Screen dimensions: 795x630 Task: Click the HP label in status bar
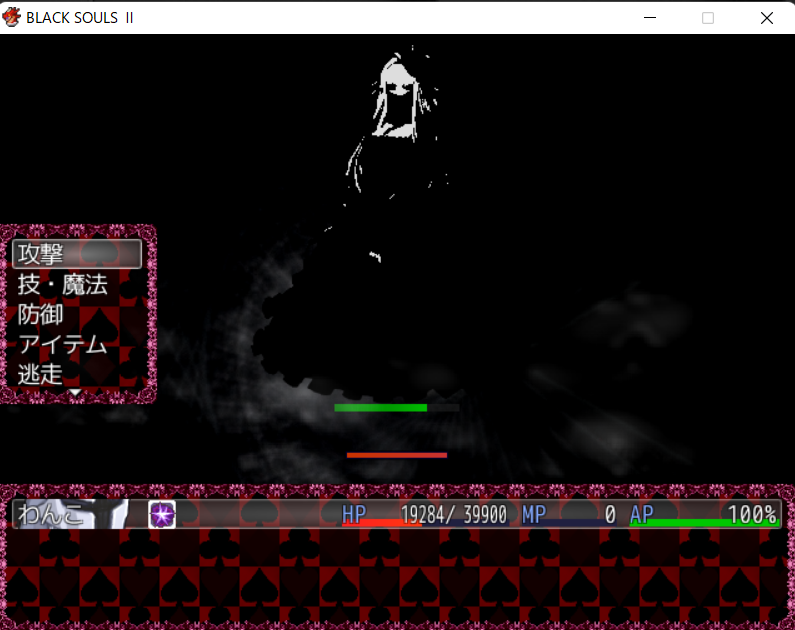click(x=354, y=514)
